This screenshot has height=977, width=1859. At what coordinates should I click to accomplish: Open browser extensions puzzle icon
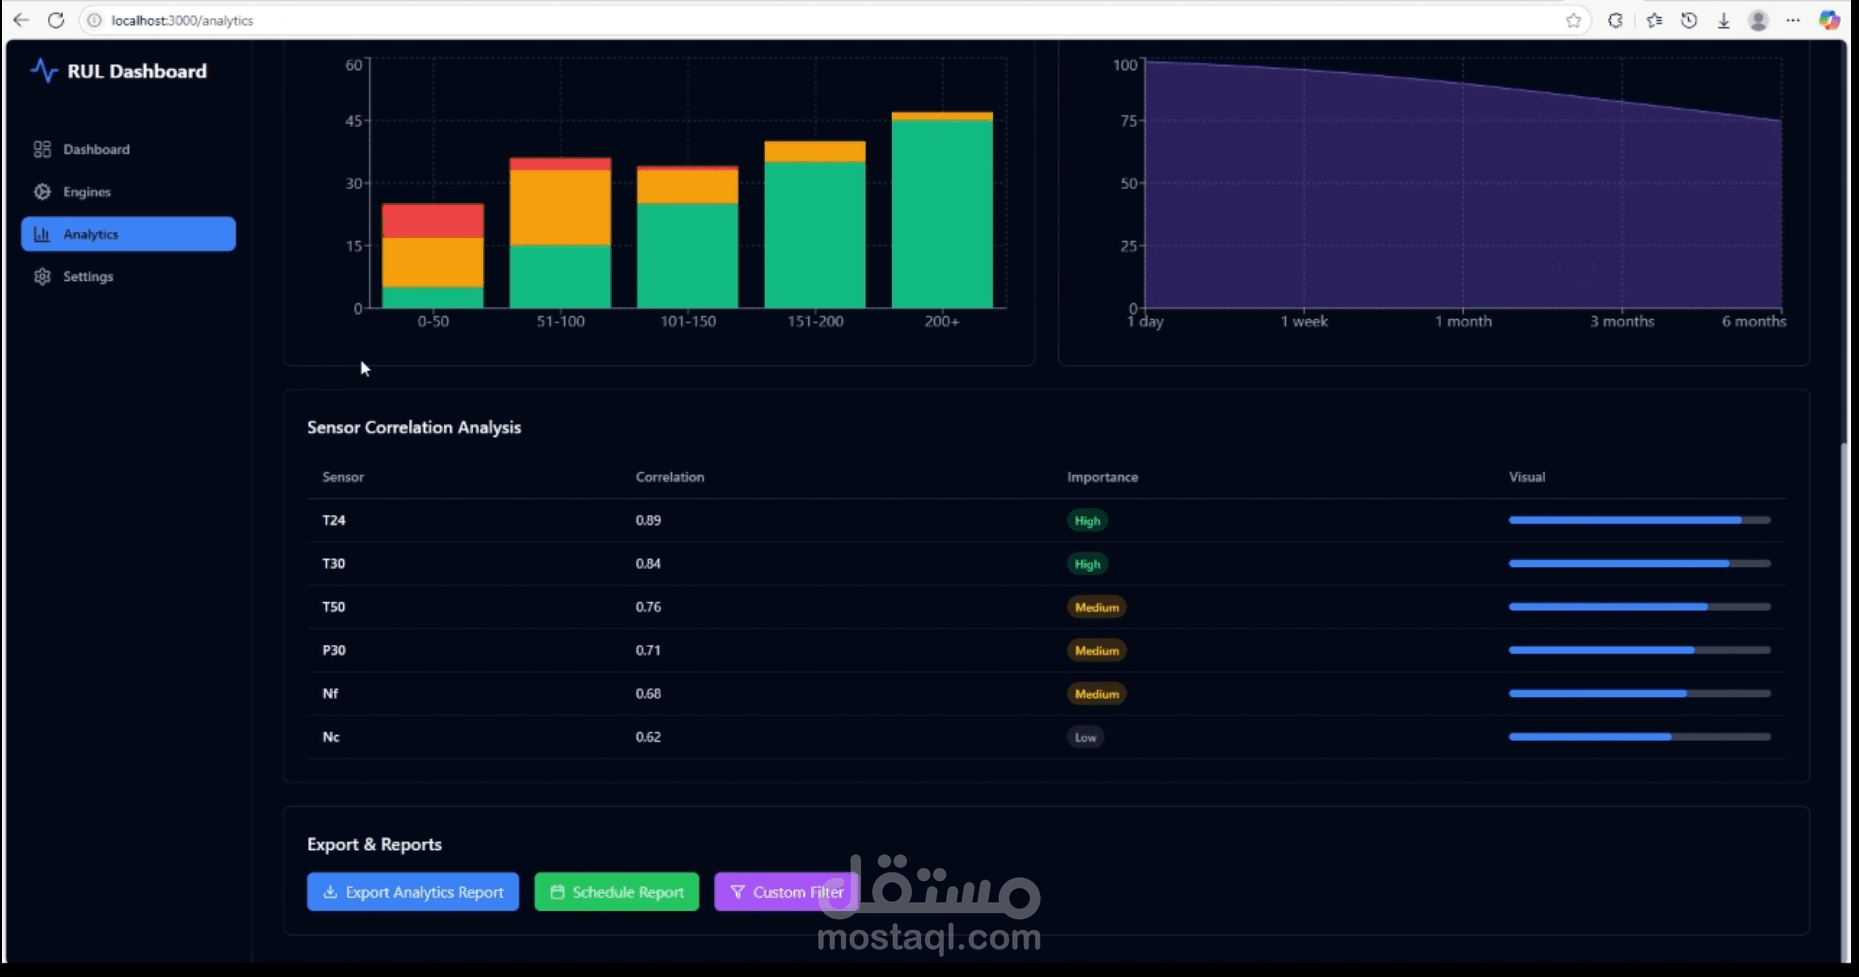point(1615,20)
